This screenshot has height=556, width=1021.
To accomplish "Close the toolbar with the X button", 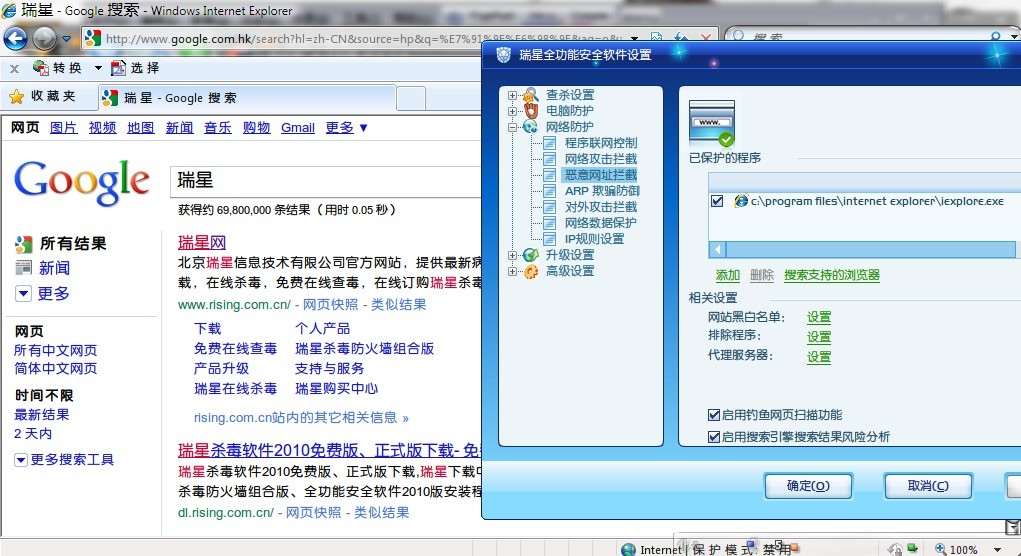I will [14, 68].
